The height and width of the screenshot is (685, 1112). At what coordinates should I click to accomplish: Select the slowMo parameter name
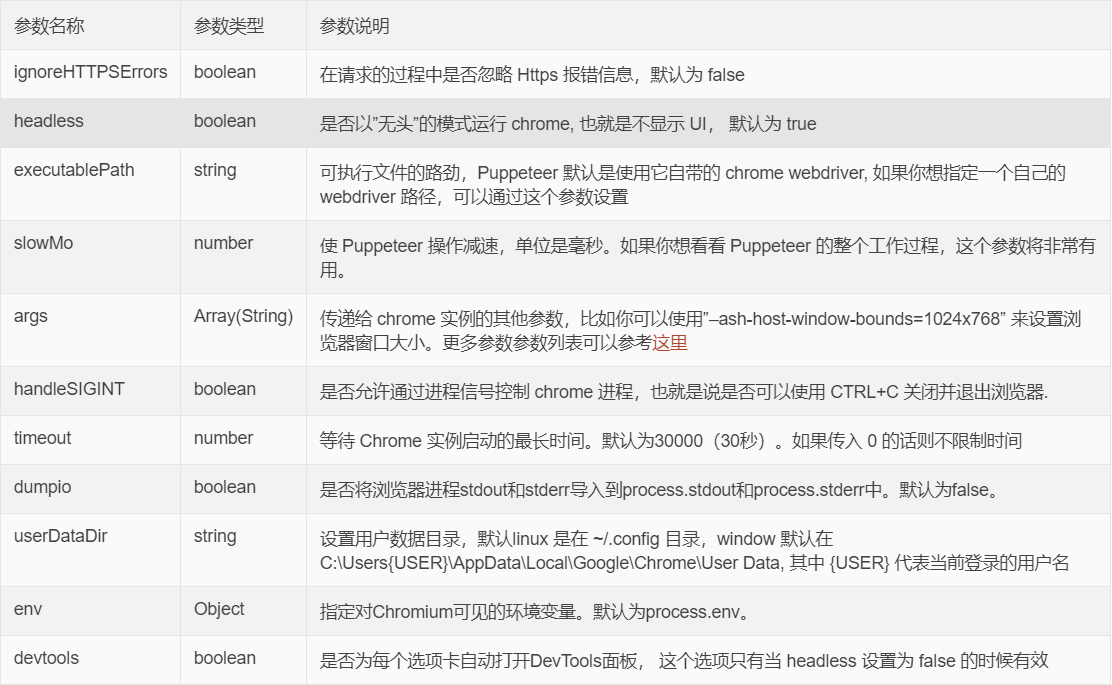click(43, 243)
